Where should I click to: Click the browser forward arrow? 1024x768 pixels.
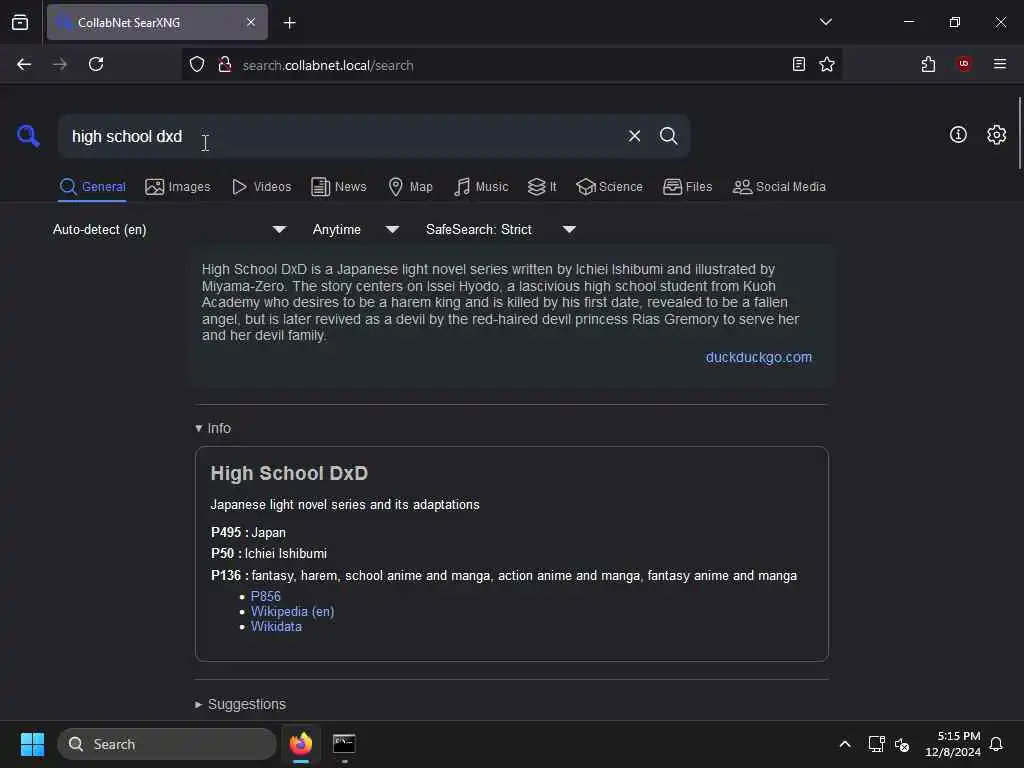coord(59,64)
